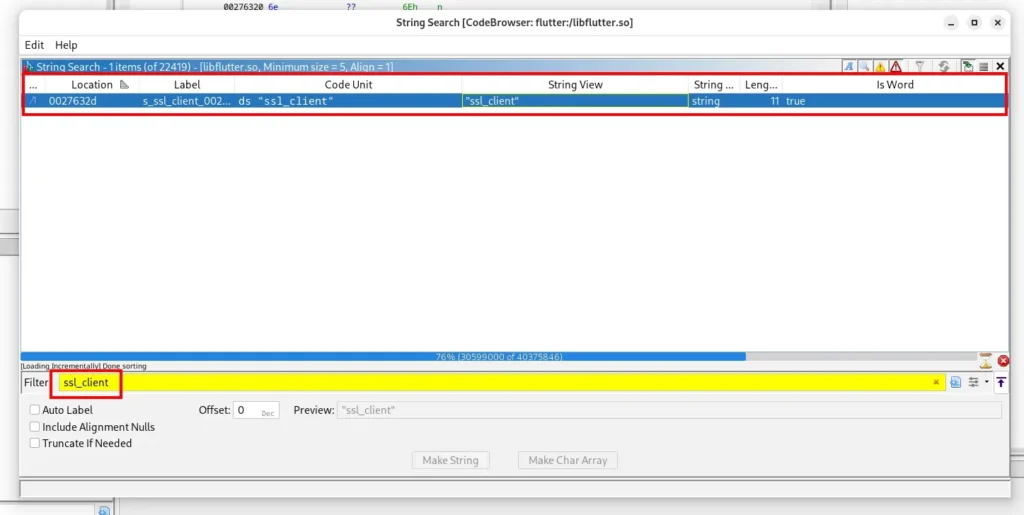Click the funnel filter icon in toolbar
1024x515 pixels.
[920, 67]
